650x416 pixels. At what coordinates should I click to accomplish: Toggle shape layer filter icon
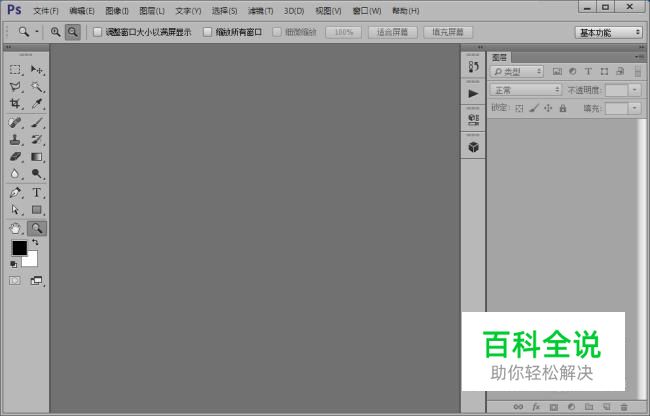(x=604, y=72)
